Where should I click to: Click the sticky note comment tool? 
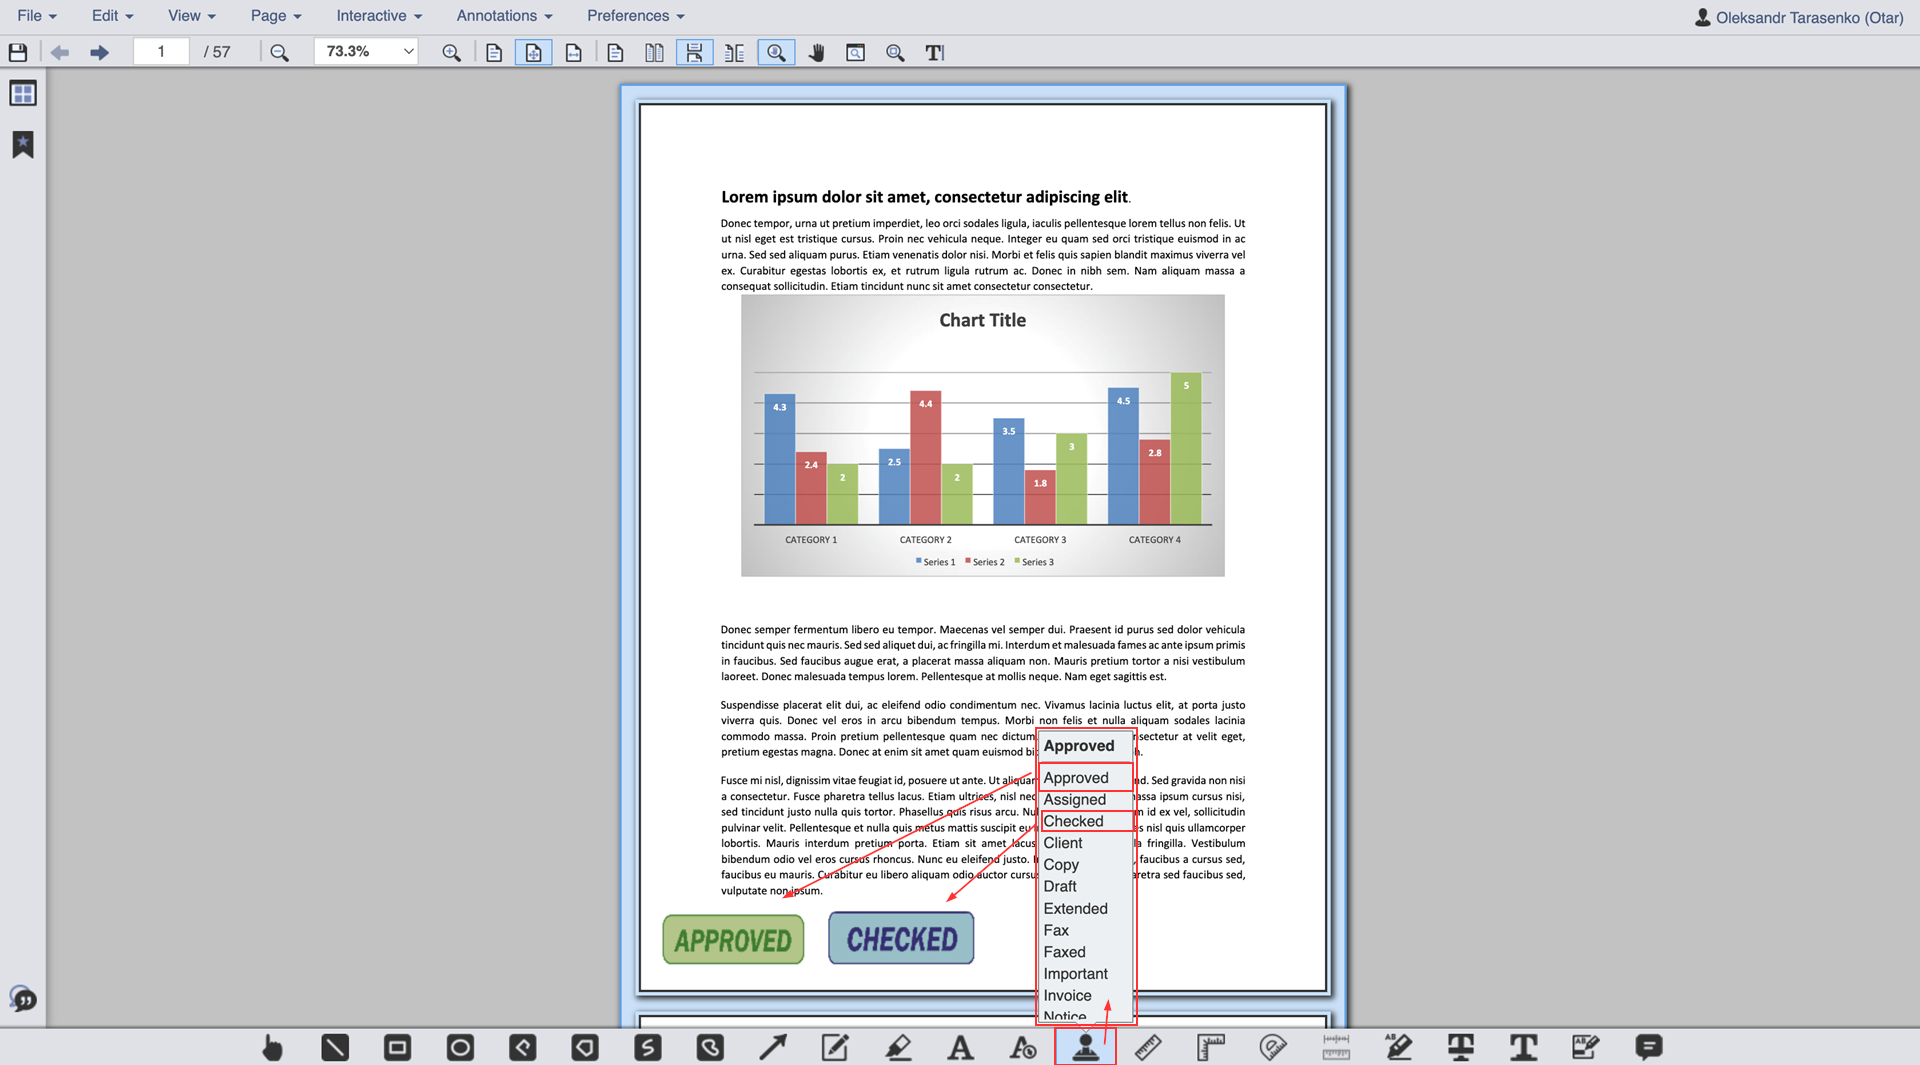[x=1648, y=1047]
